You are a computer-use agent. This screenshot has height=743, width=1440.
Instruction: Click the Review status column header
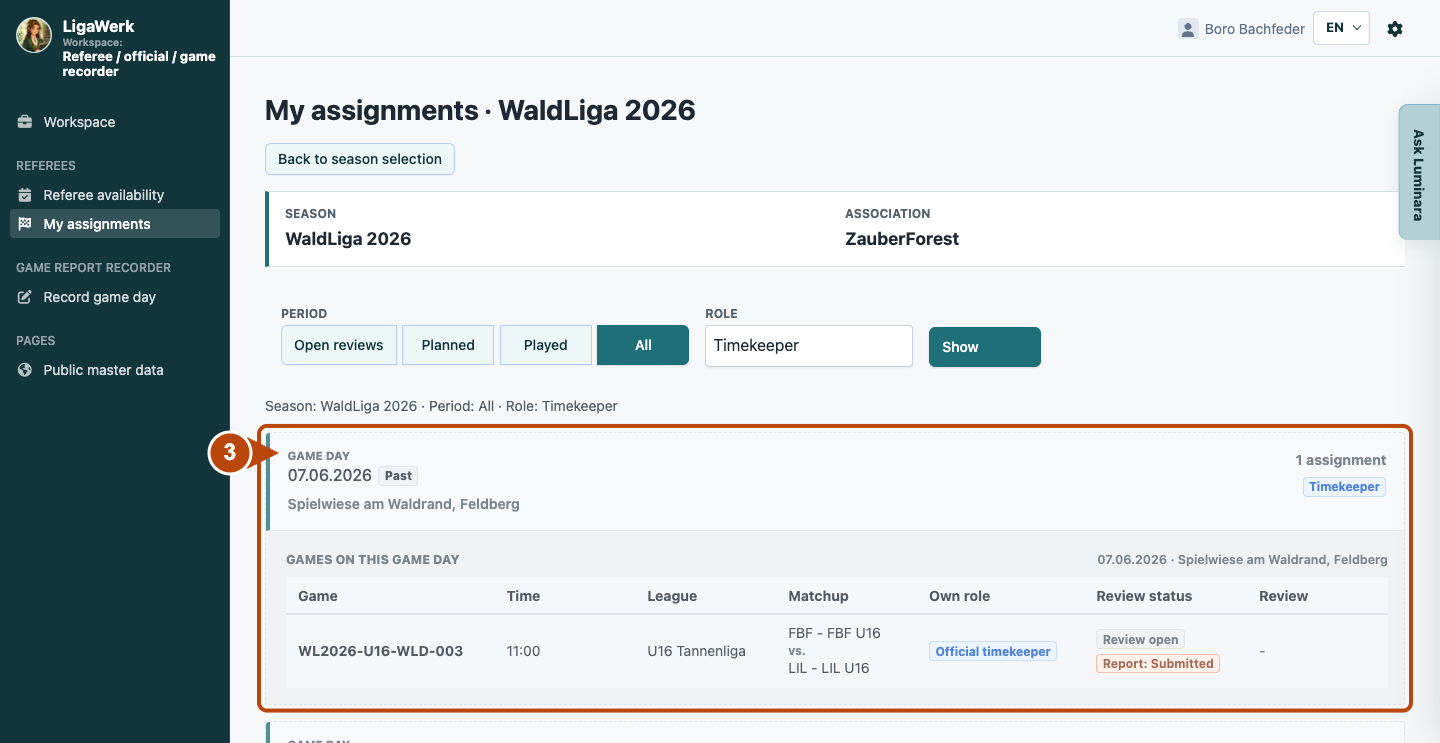point(1144,596)
